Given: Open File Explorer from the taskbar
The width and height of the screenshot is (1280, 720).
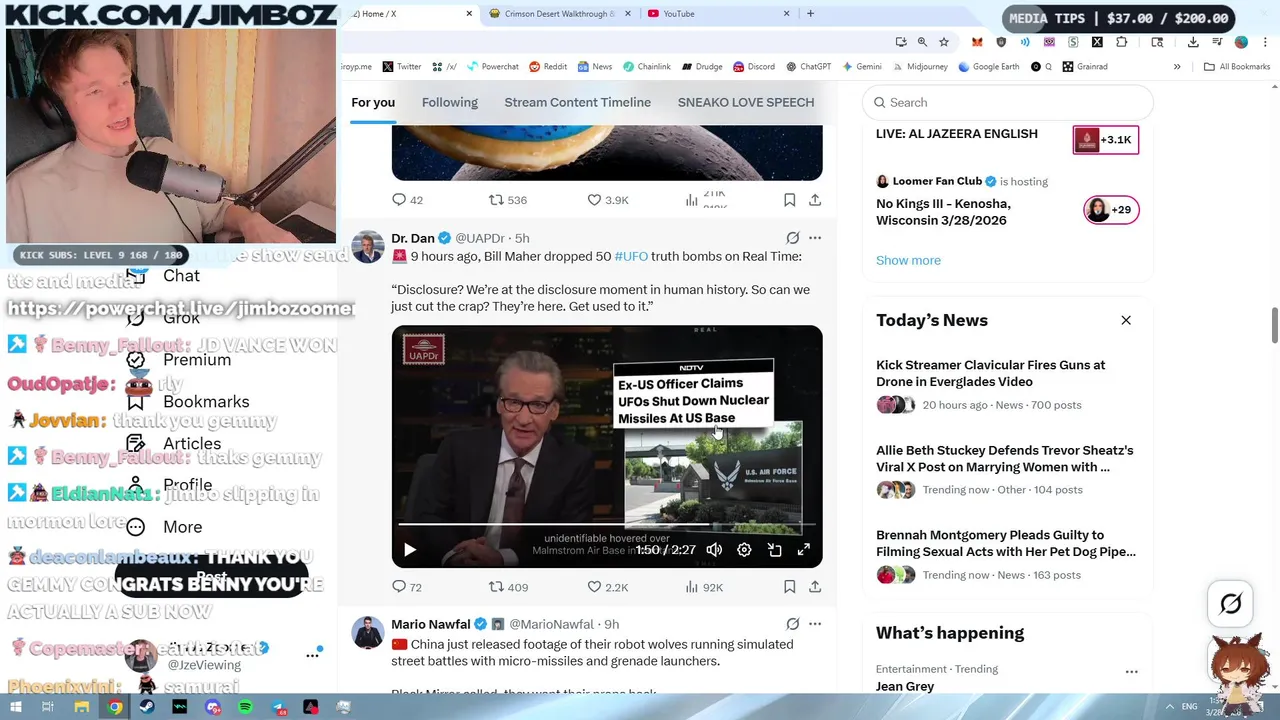Looking at the screenshot, I should tap(82, 707).
